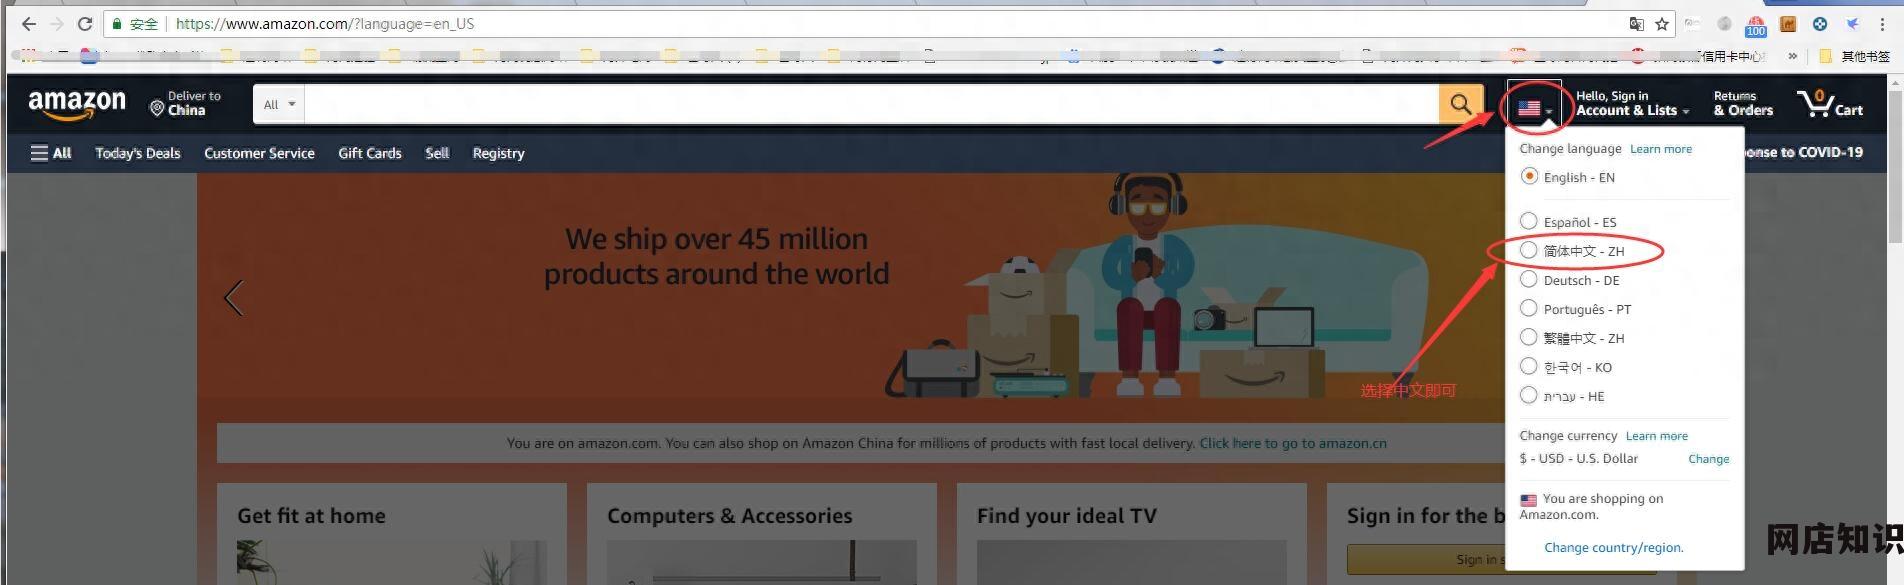Click the orange search magnifier button
The image size is (1904, 585).
coord(1461,104)
